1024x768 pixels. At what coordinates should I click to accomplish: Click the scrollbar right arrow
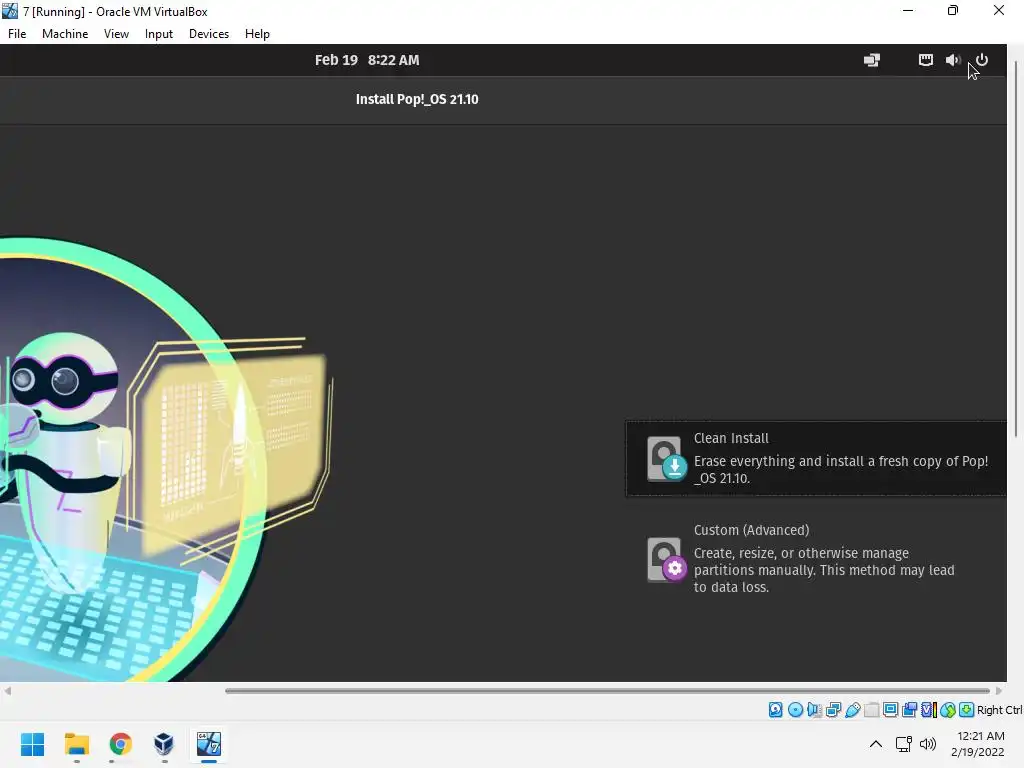(999, 691)
